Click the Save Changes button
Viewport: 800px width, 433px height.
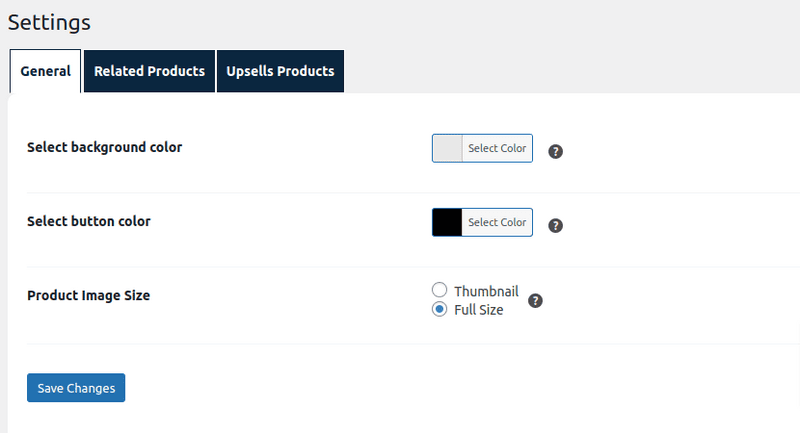pos(76,387)
